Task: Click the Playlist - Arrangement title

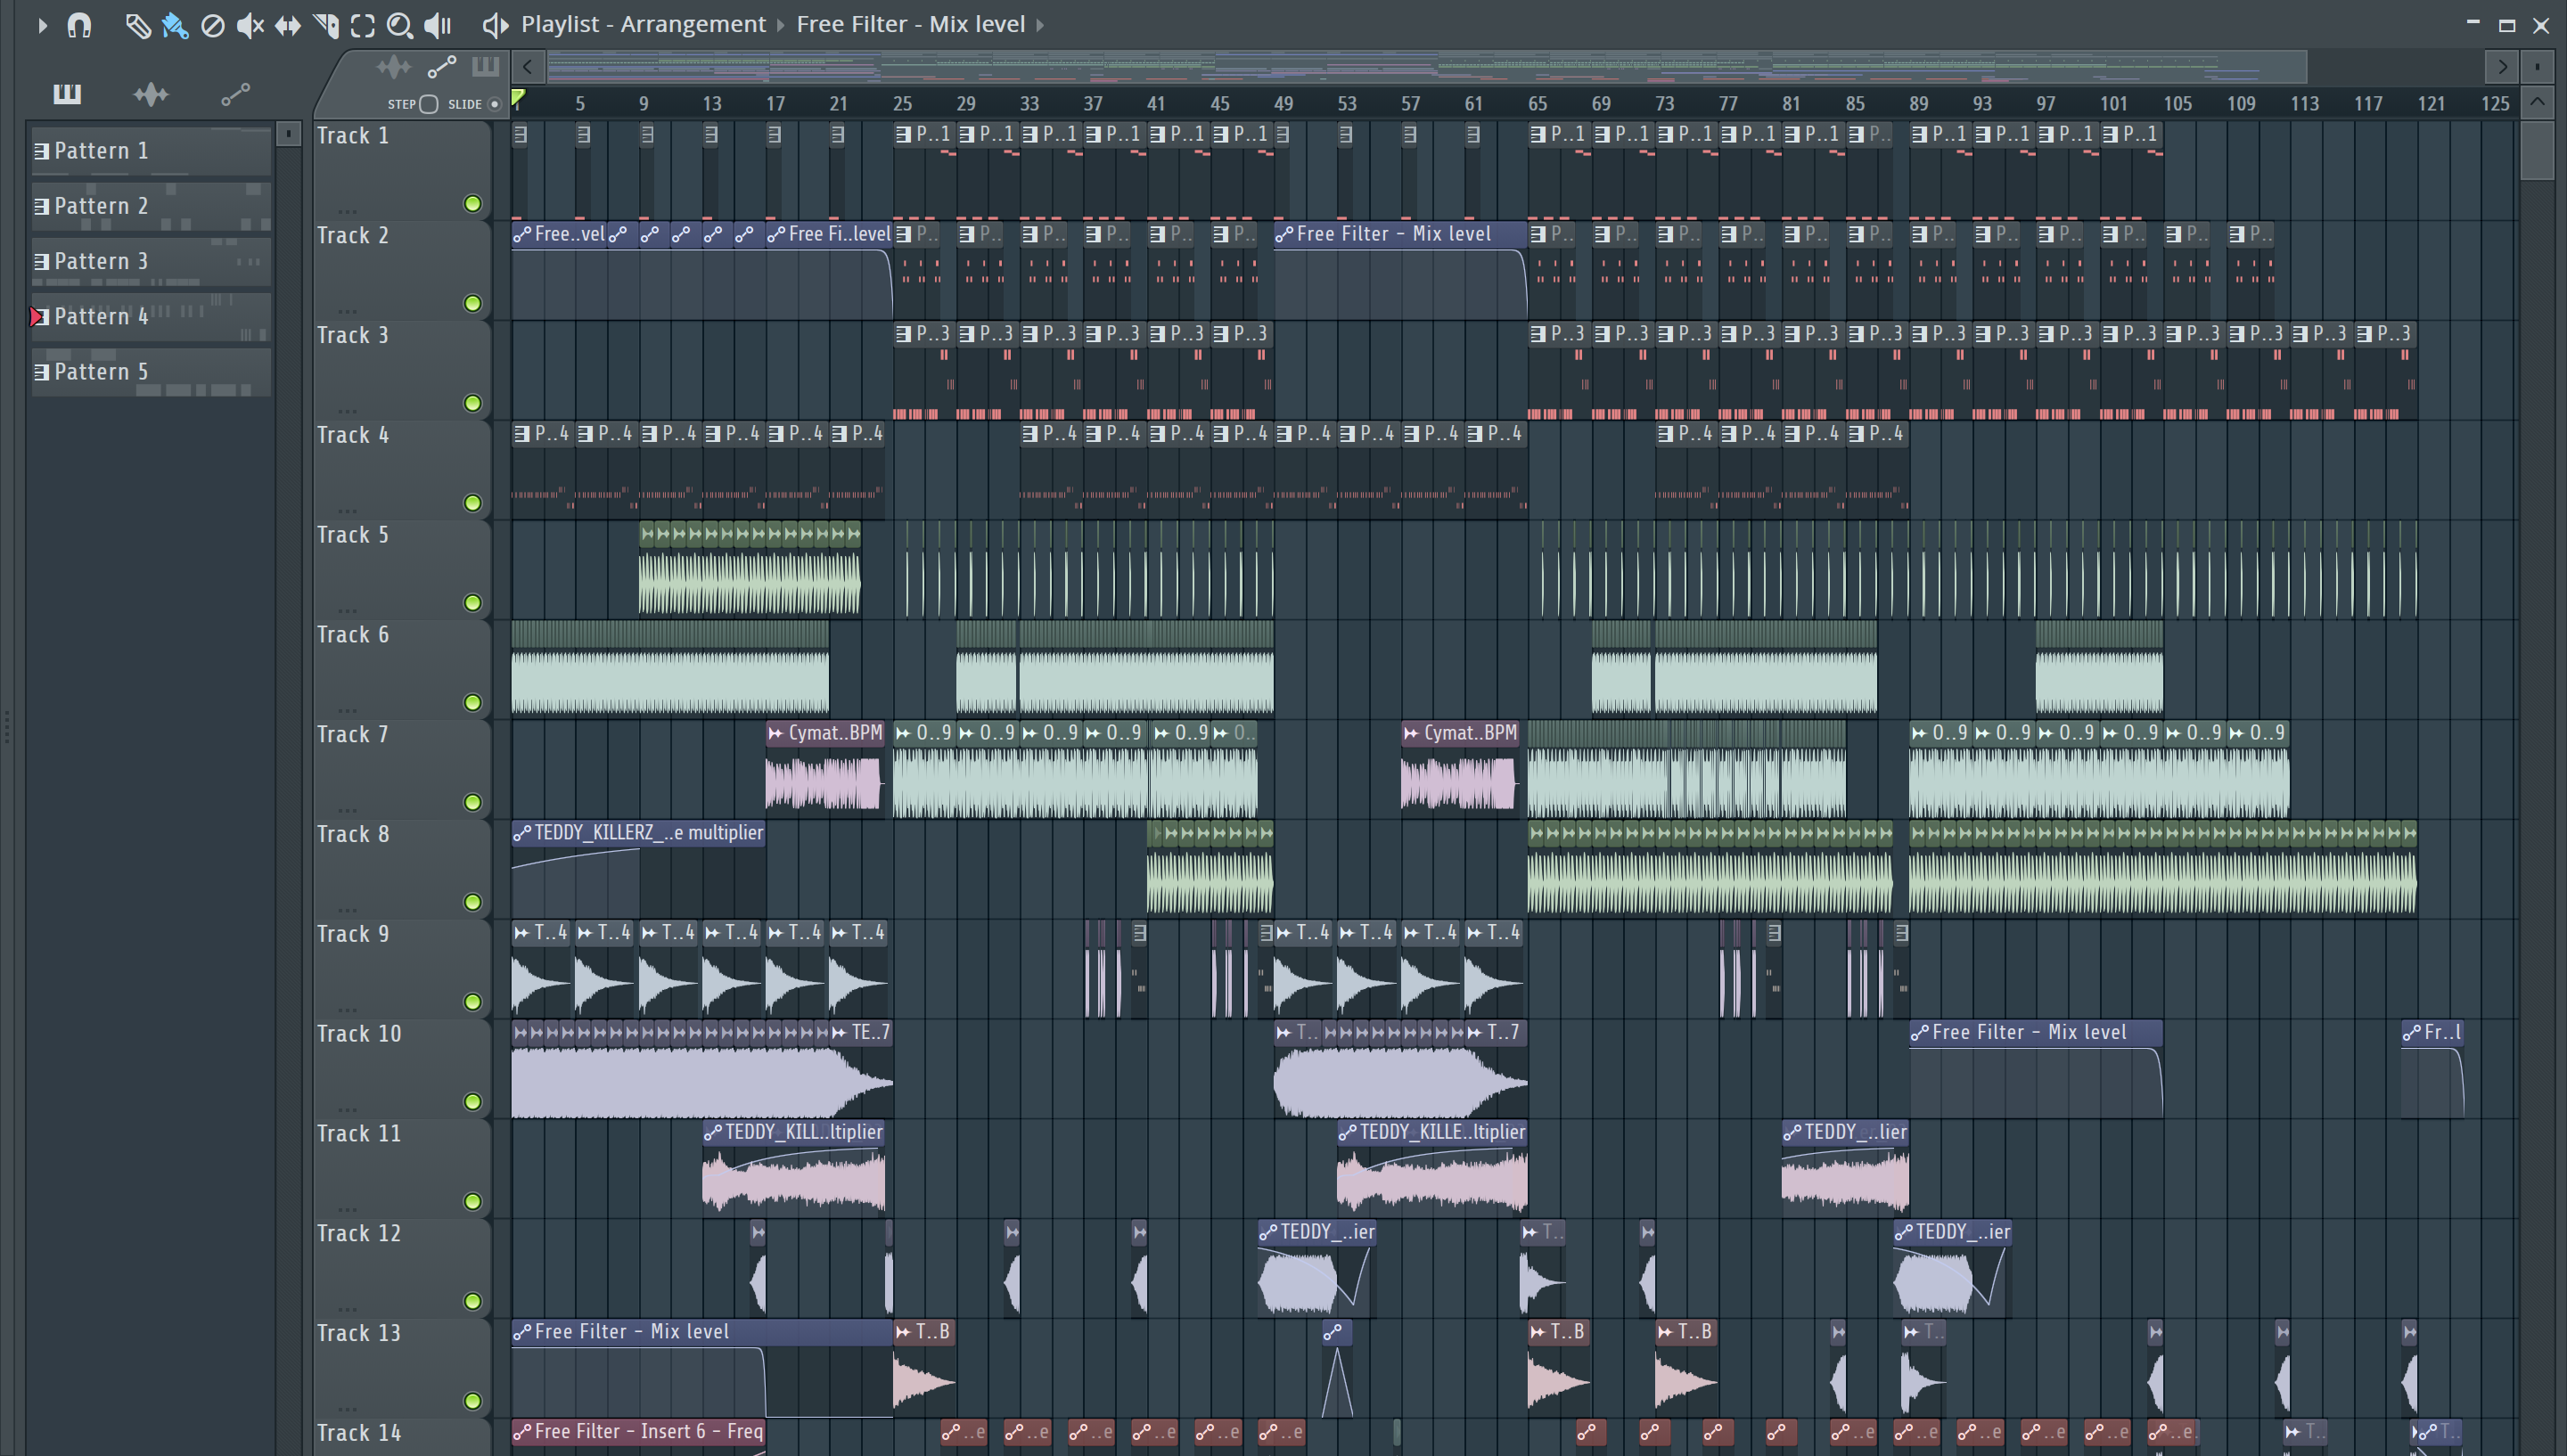Action: pos(643,24)
